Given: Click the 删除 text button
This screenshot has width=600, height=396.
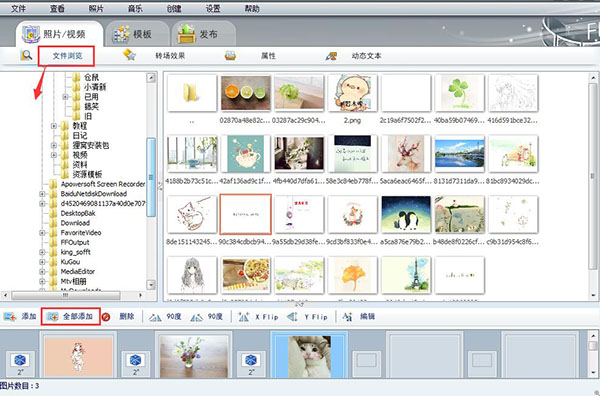Looking at the screenshot, I should pos(127,316).
